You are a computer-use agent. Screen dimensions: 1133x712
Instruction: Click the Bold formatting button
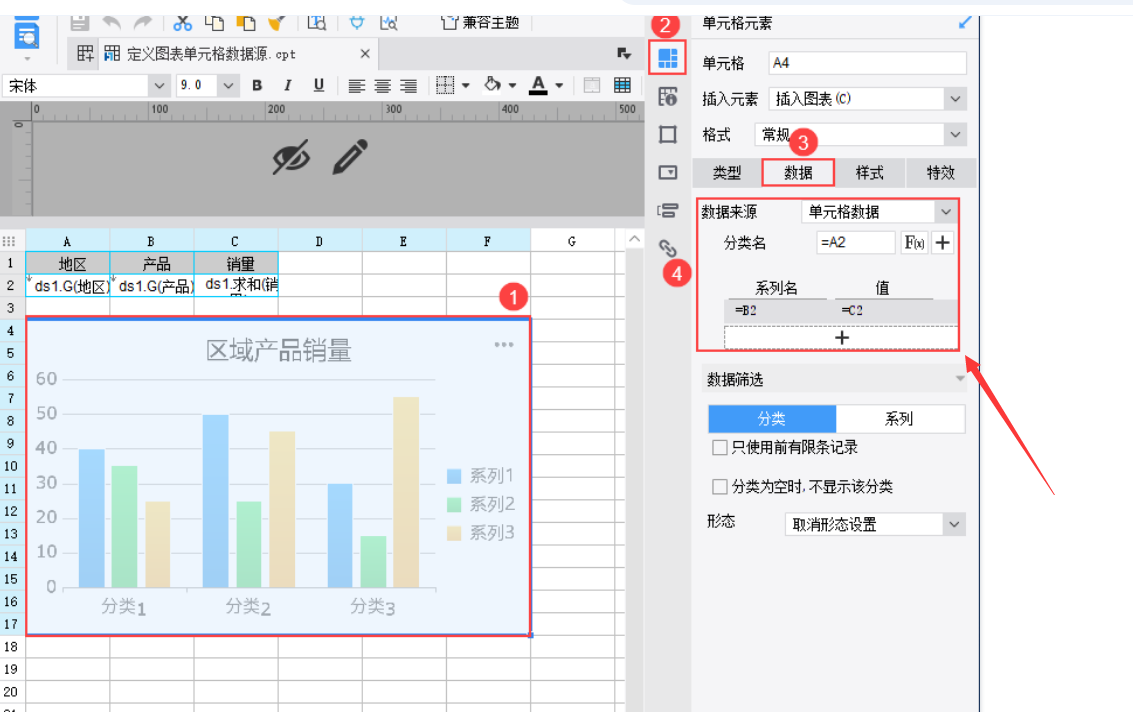257,86
